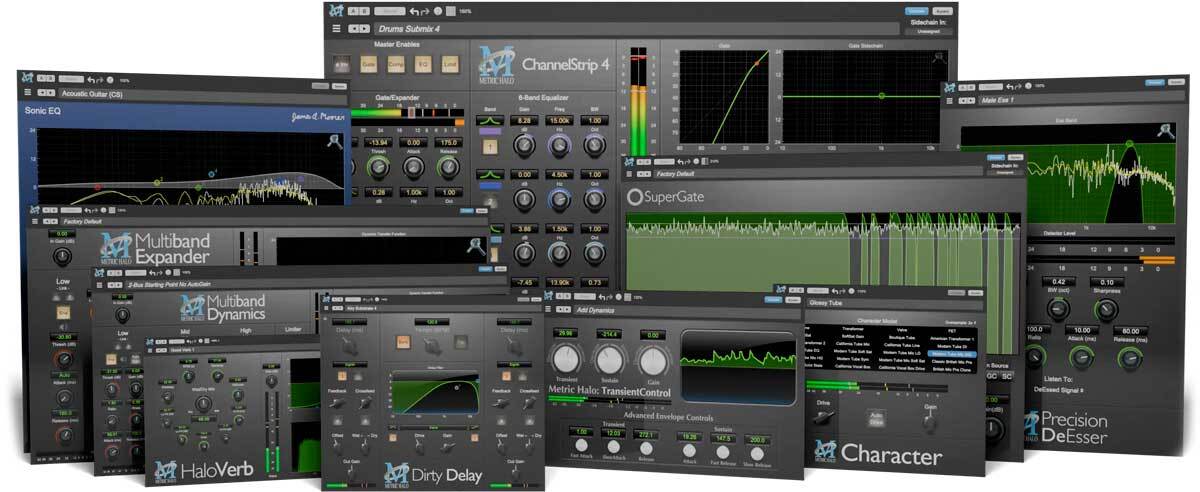The height and width of the screenshot is (492, 1200).
Task: Select the first EQ band filter shape icon
Action: pyautogui.click(x=491, y=120)
